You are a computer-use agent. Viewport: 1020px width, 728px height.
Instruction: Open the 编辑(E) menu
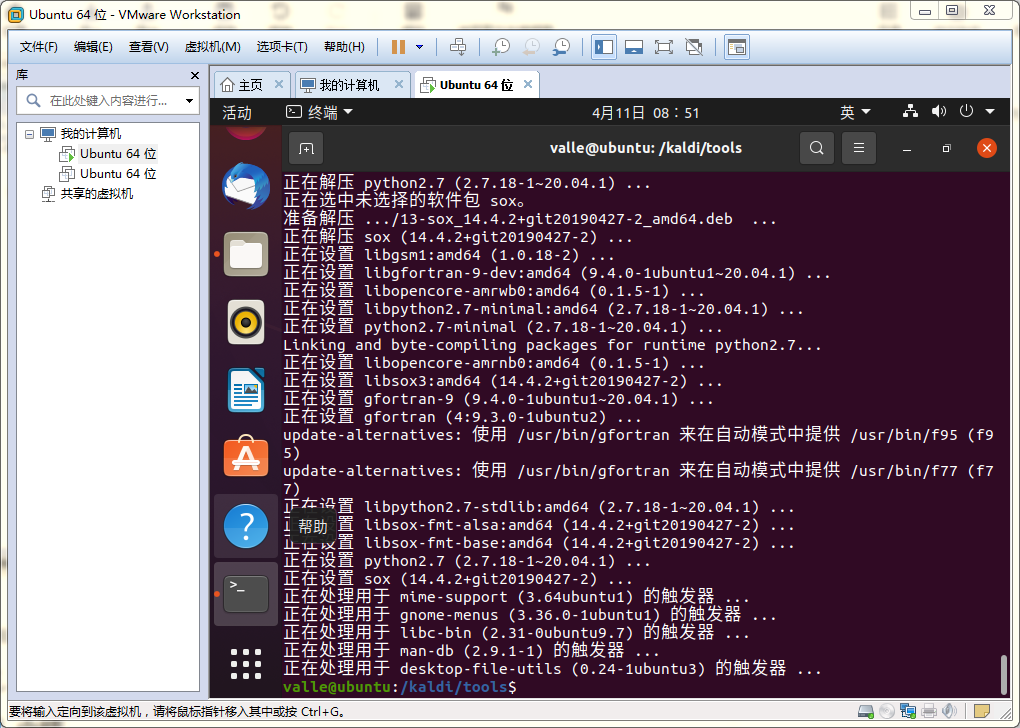93,47
